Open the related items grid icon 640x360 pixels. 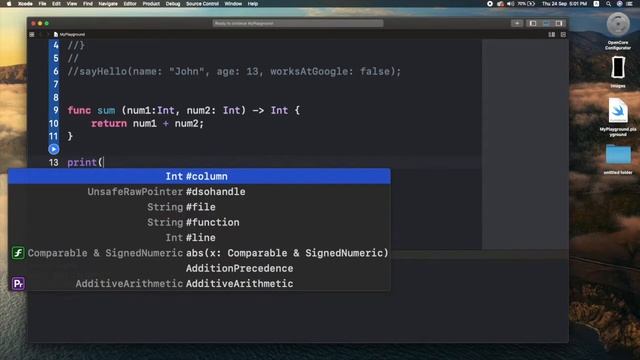click(32, 35)
